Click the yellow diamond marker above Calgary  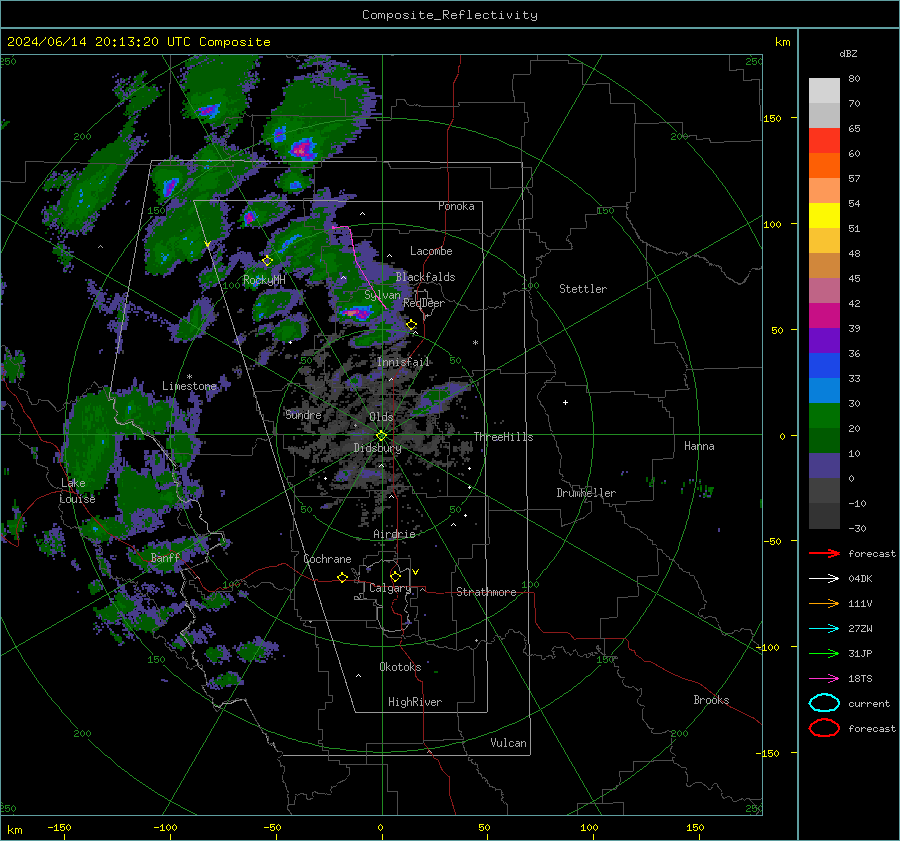pos(395,576)
